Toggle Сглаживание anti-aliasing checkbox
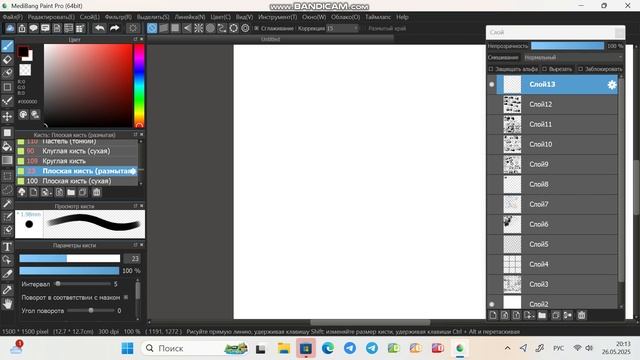 tap(256, 28)
